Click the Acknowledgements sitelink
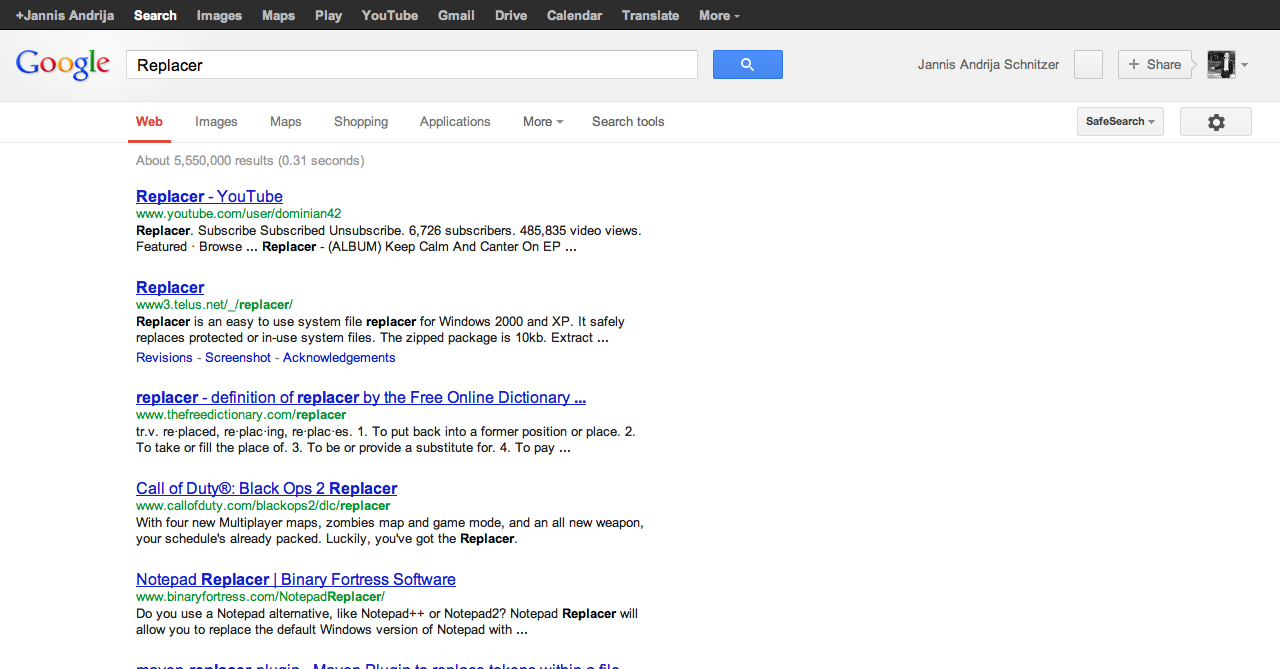This screenshot has width=1280, height=669. (339, 358)
